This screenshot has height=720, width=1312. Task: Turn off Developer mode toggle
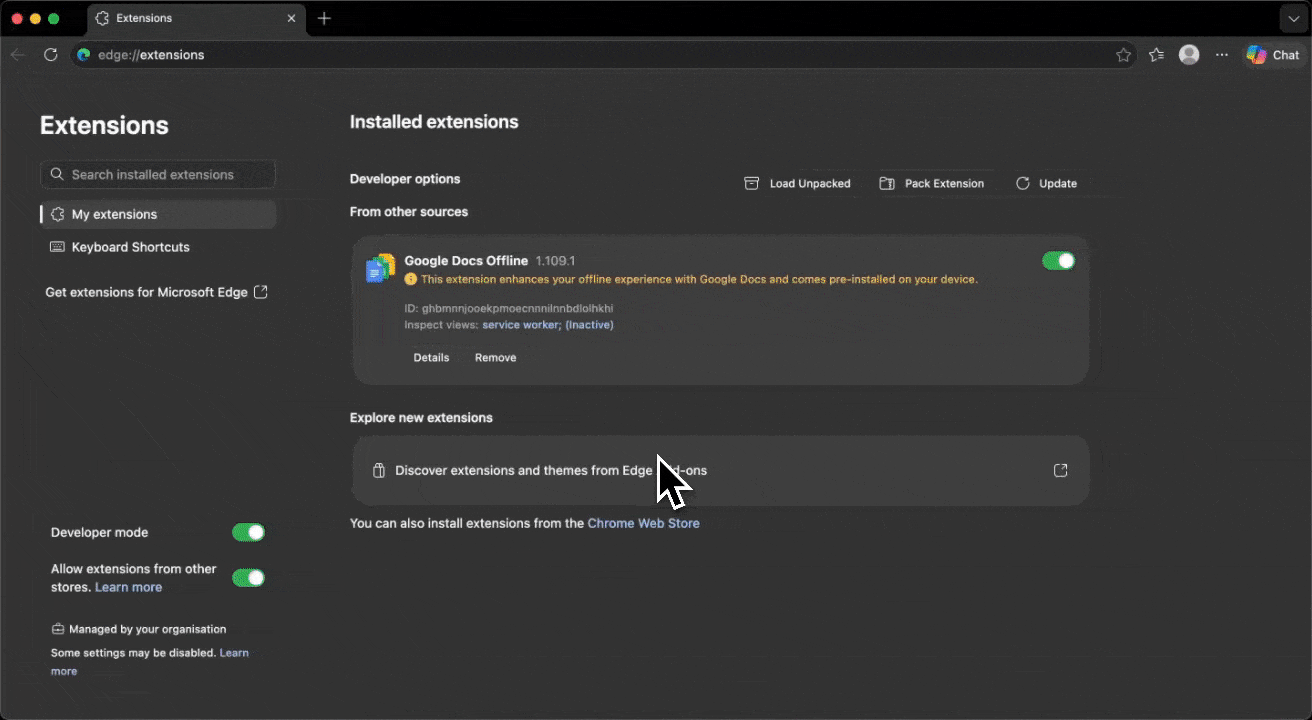[x=248, y=532]
